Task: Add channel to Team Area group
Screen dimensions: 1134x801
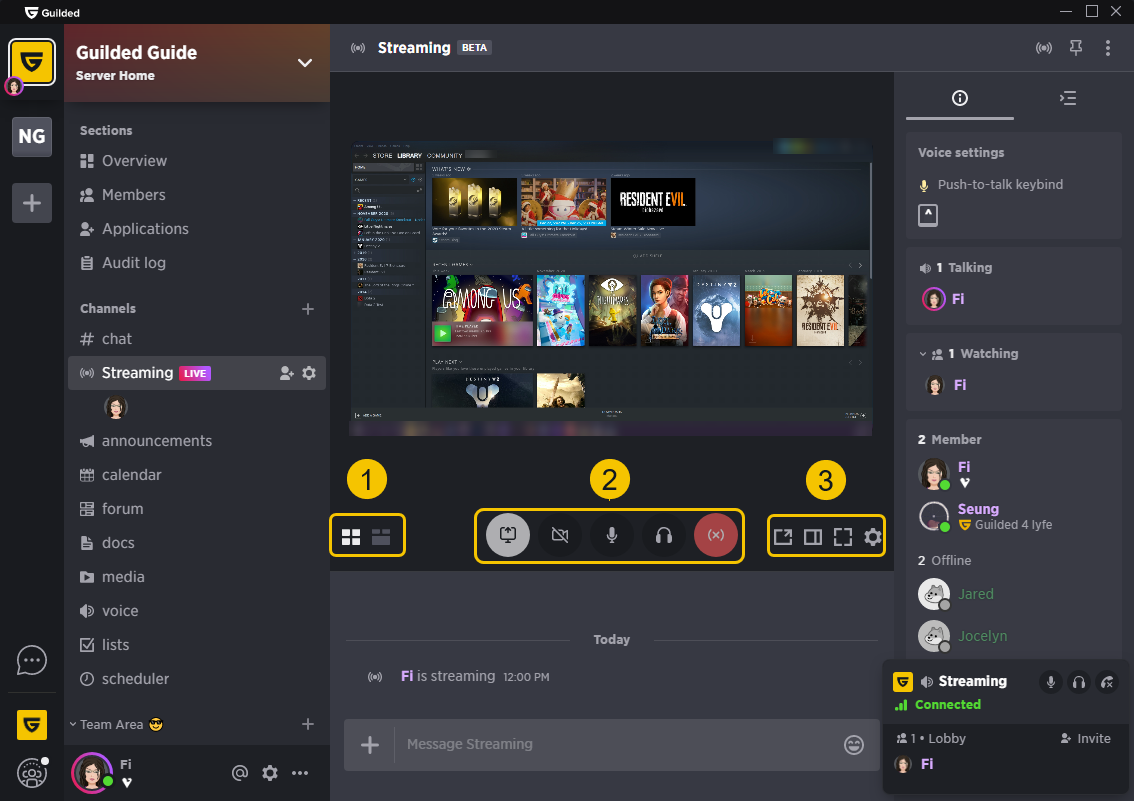Action: coord(308,724)
